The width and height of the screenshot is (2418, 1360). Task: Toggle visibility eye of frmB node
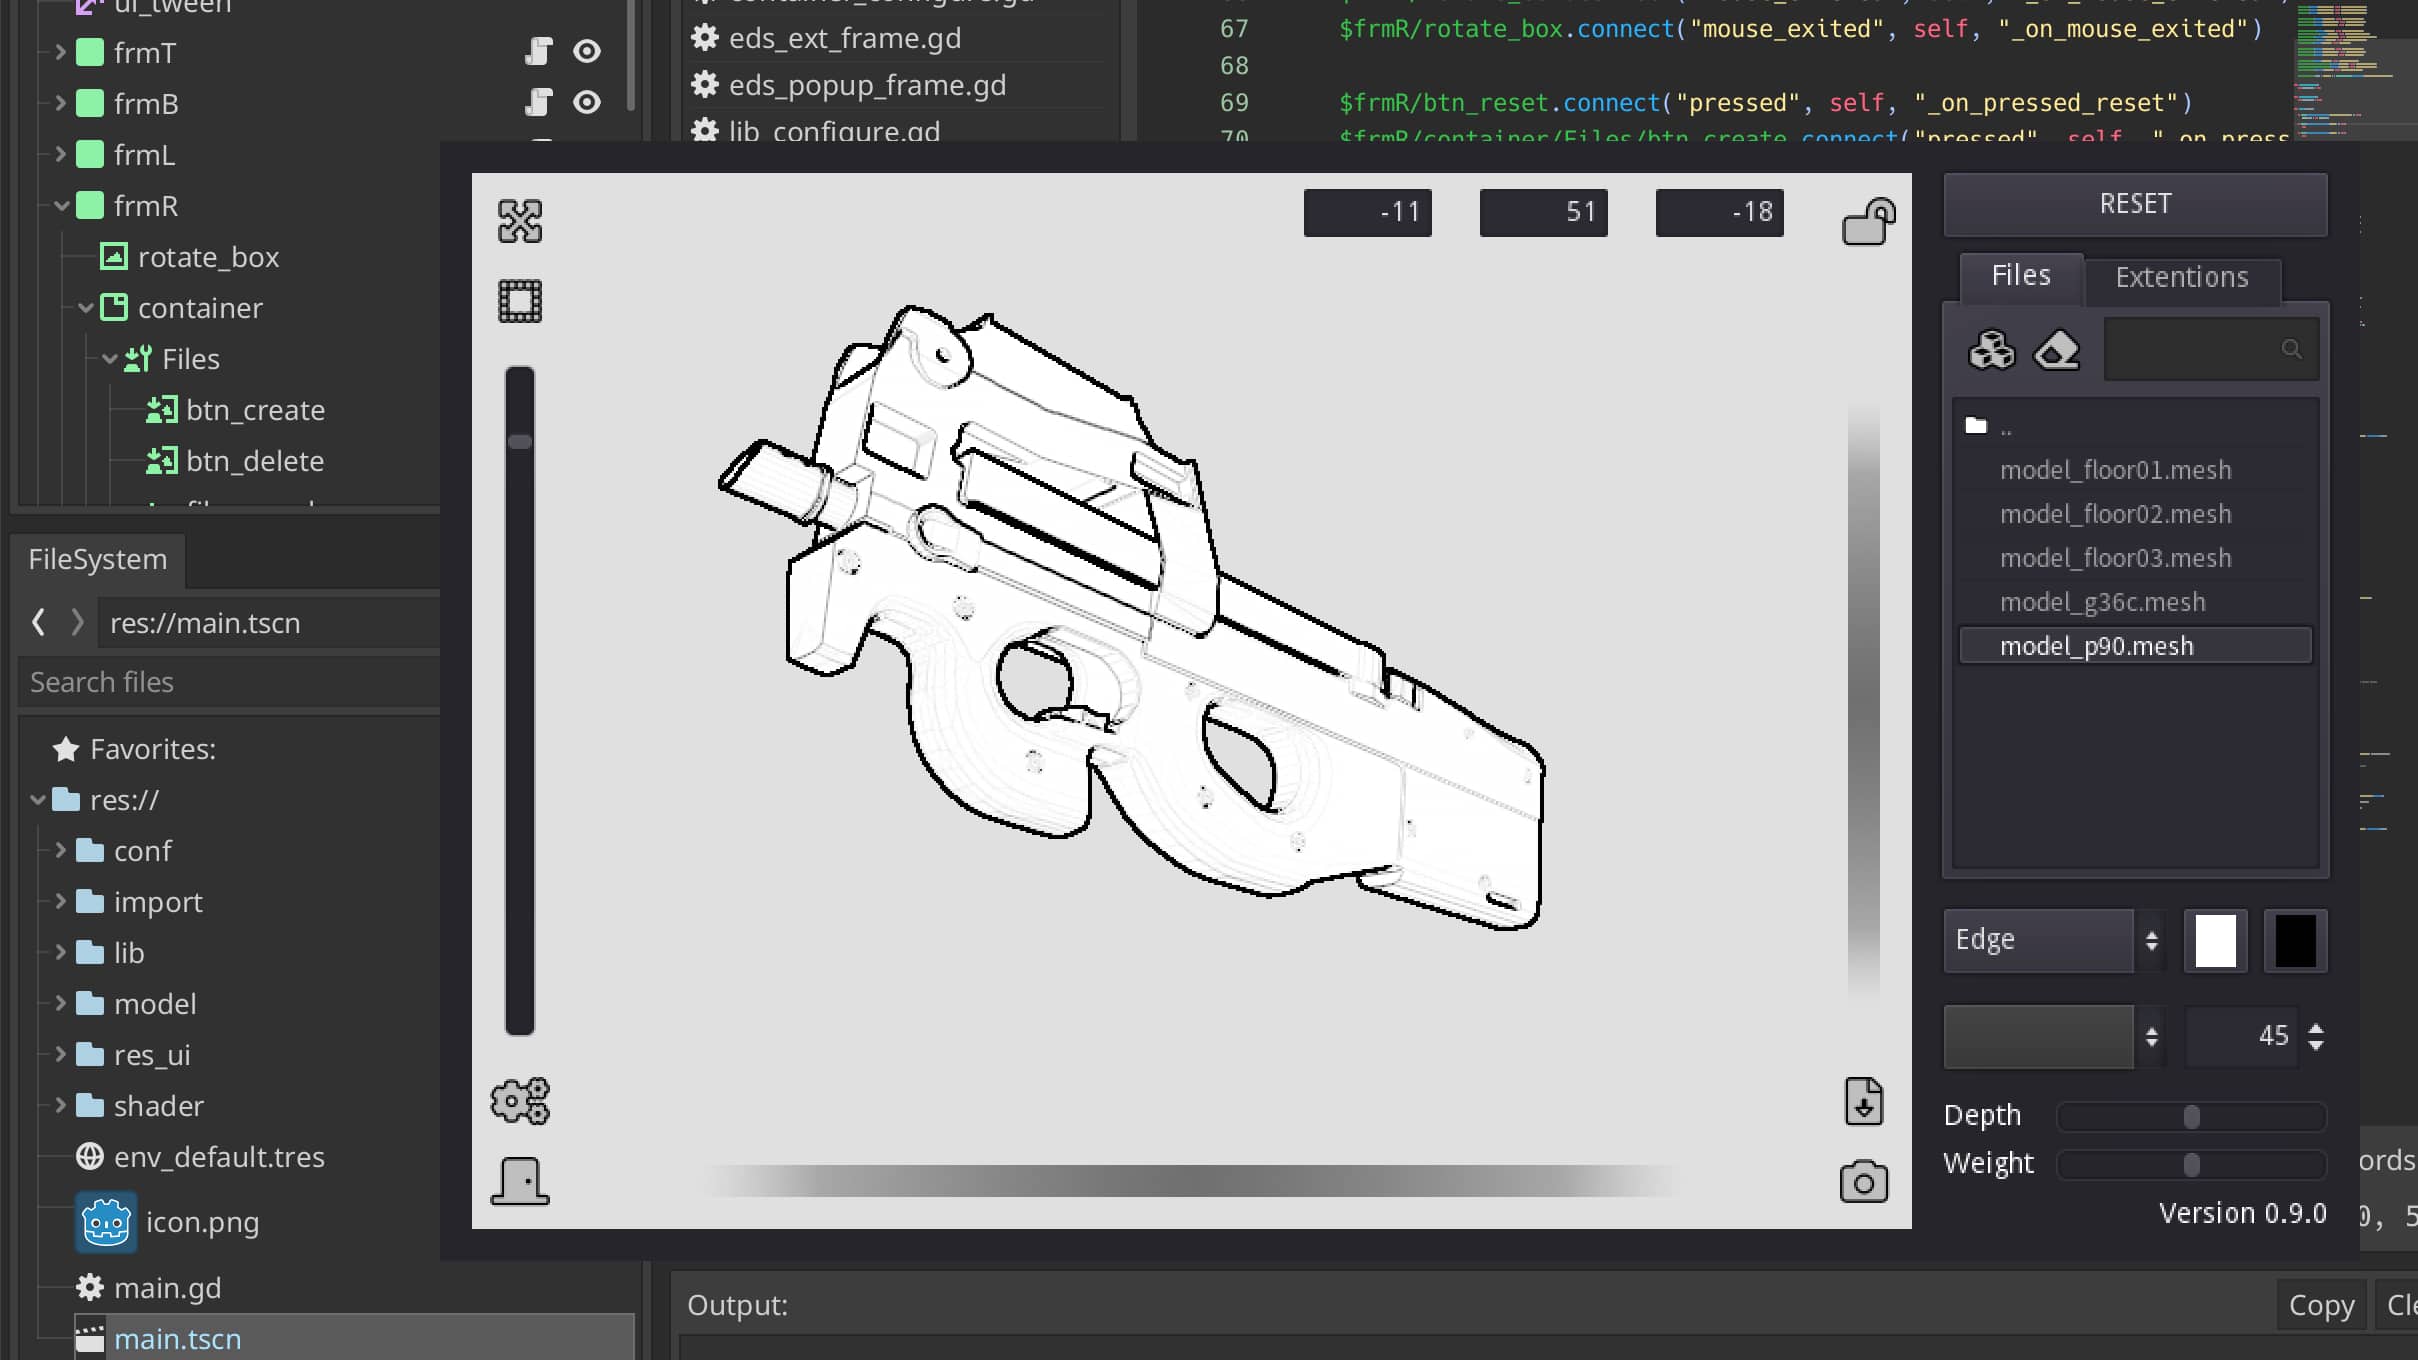[587, 102]
